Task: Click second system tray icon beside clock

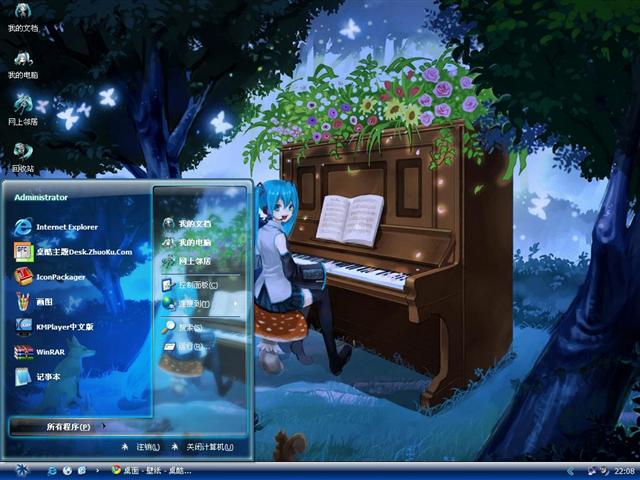Action: pos(604,471)
